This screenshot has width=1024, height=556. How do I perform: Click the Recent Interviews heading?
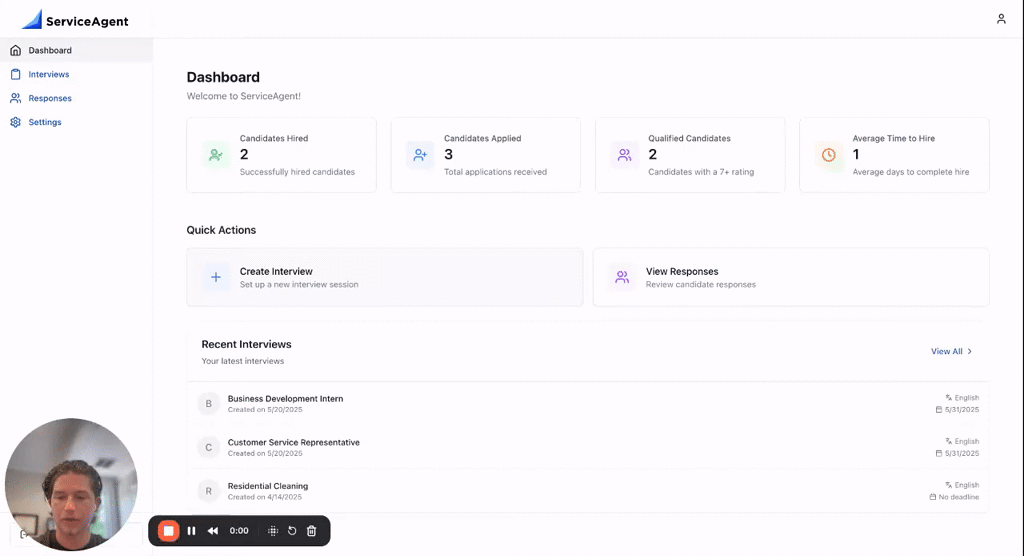[x=246, y=344]
